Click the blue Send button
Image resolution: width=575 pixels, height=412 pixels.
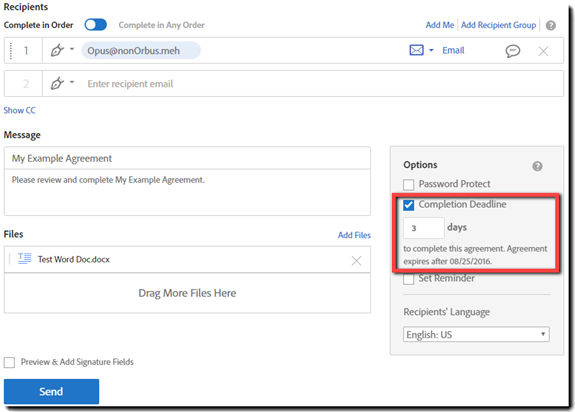point(51,391)
